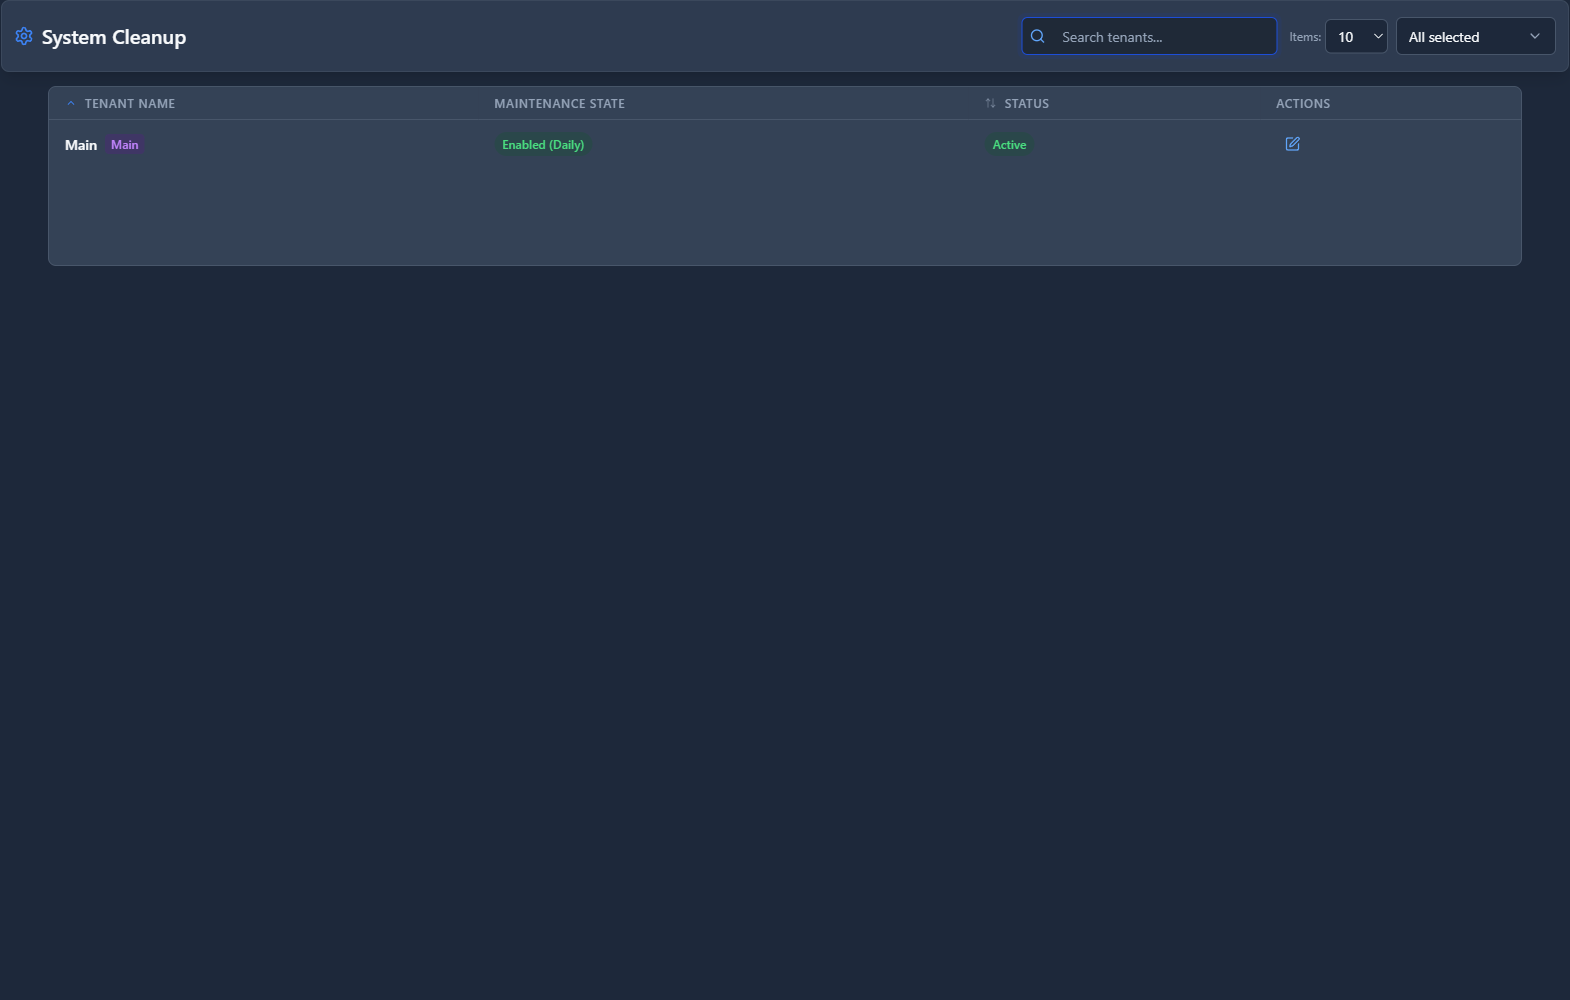
Task: Click the sort arrows icon beside Status
Action: 990,104
